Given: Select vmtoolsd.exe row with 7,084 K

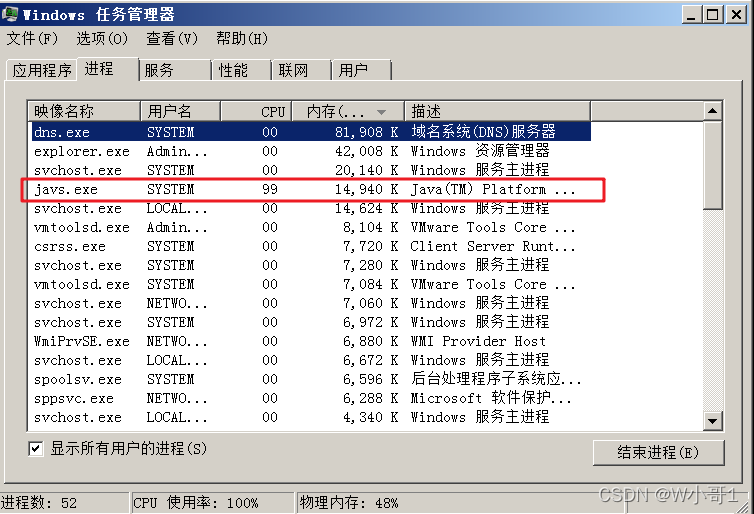Looking at the screenshot, I should click(311, 284).
